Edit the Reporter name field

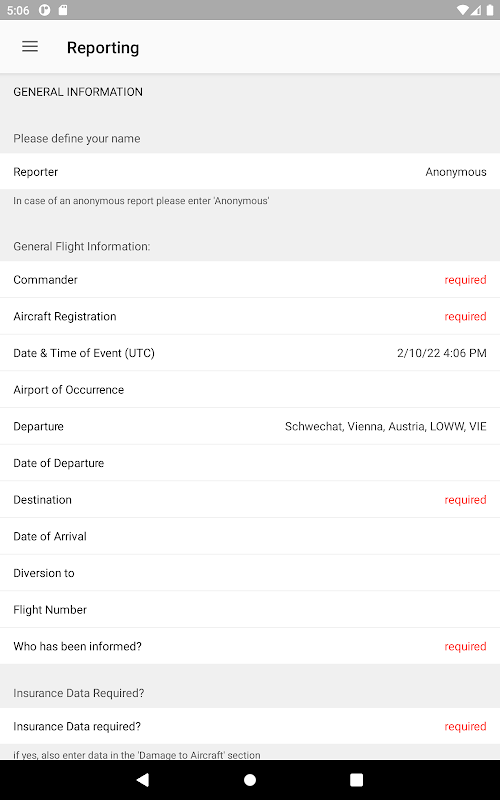[x=250, y=171]
